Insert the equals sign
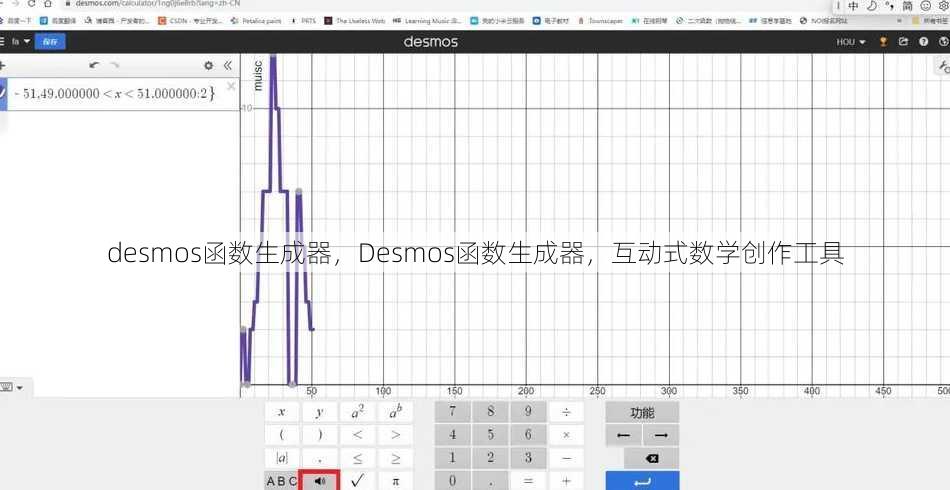950x490 pixels. (528, 481)
